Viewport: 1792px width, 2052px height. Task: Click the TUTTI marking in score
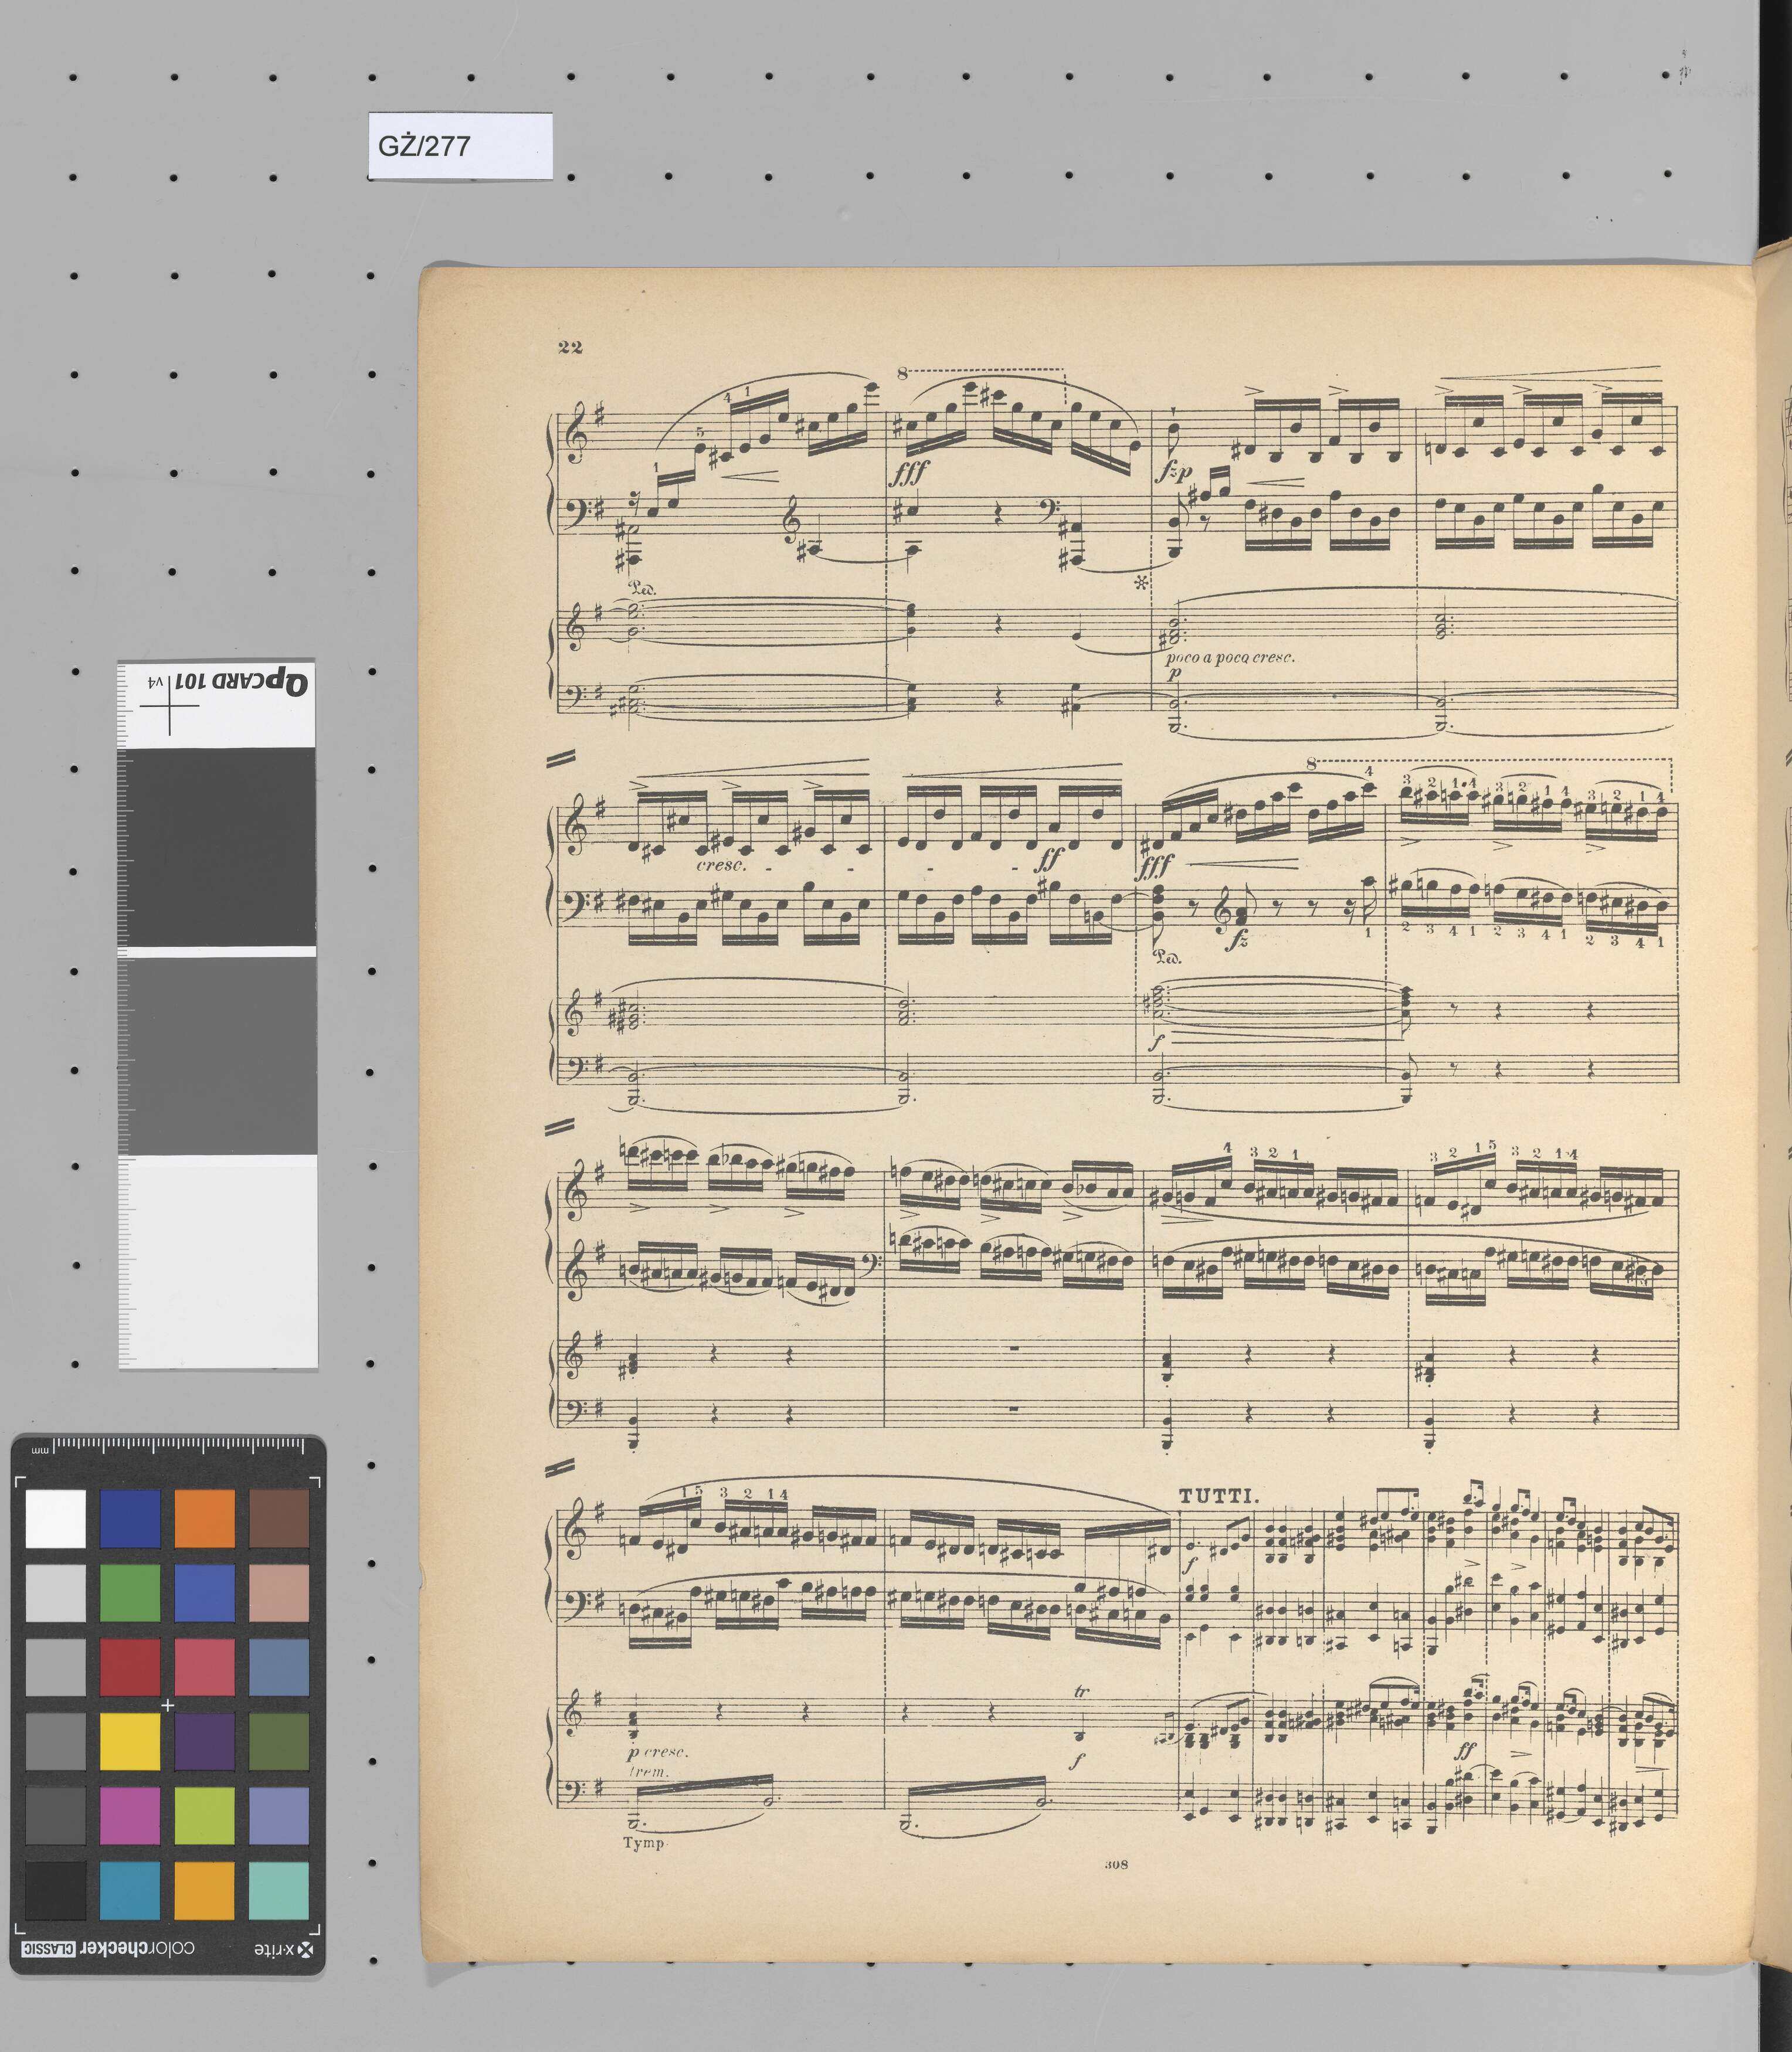click(1218, 1496)
